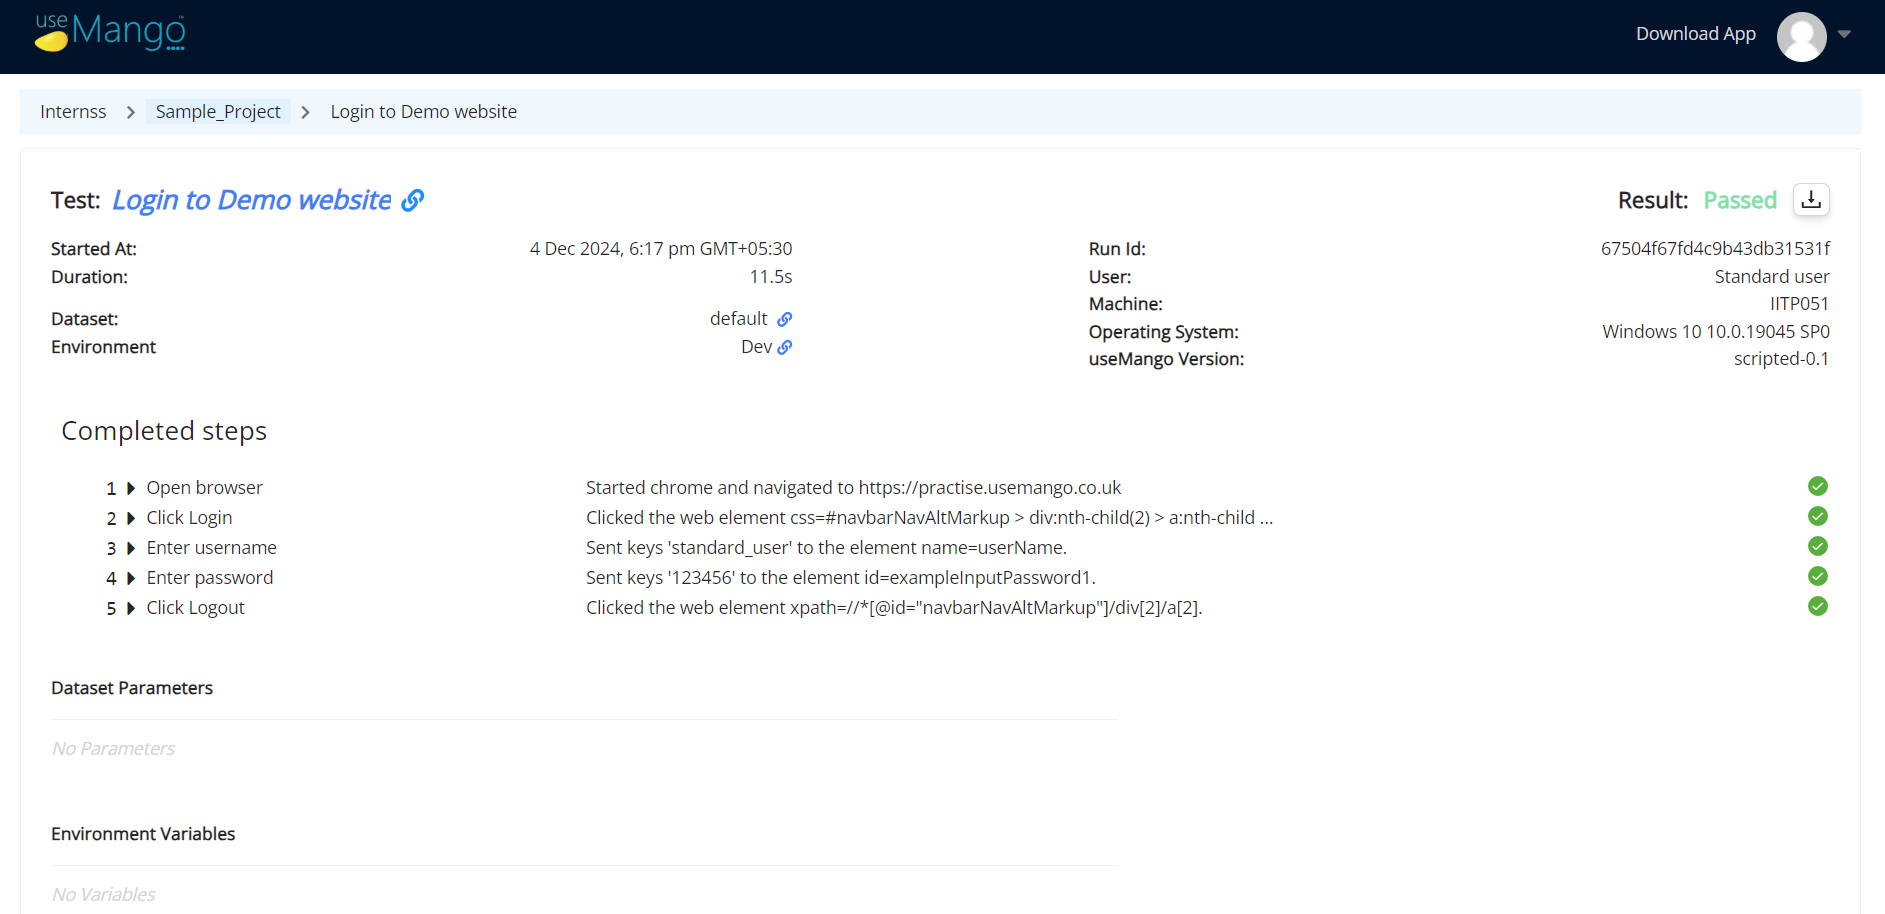Open the account dropdown arrow
Viewport: 1885px width, 914px height.
[x=1844, y=34]
